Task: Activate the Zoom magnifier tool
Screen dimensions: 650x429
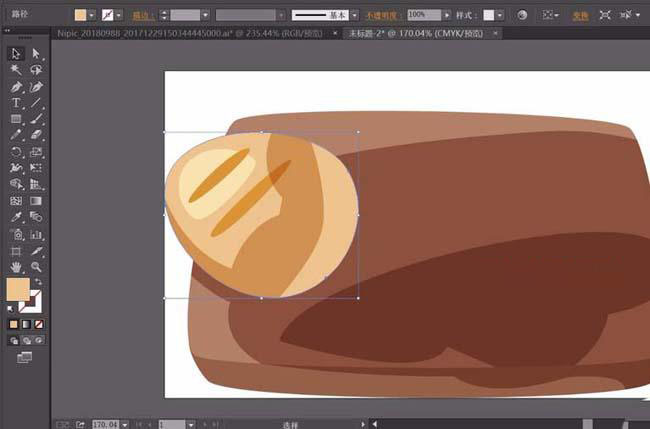Action: (36, 268)
